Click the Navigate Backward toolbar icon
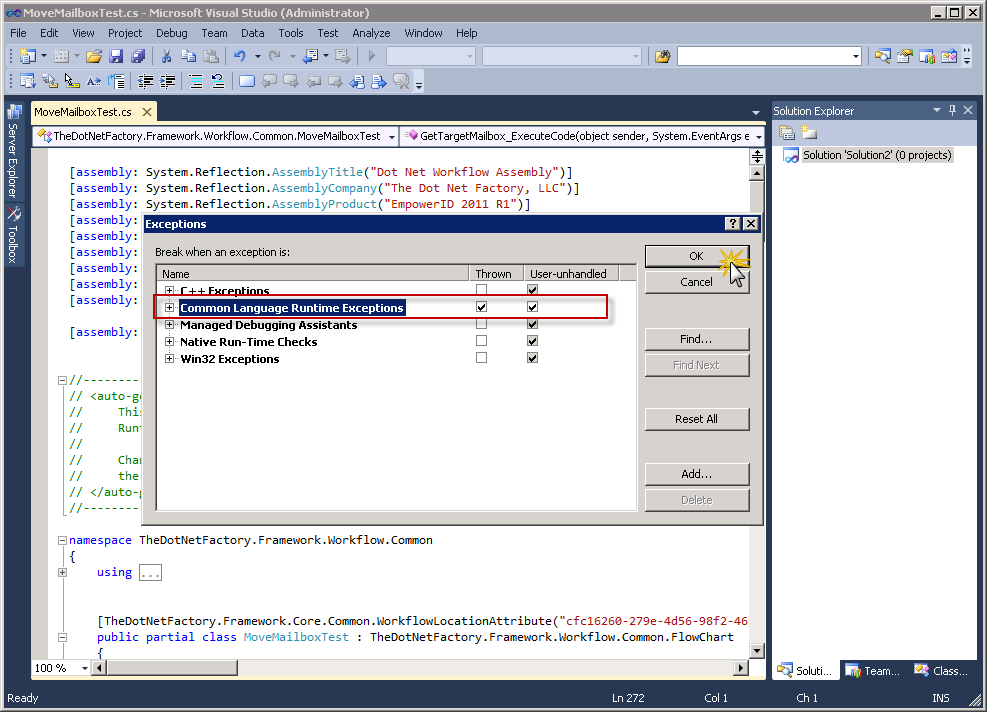This screenshot has width=987, height=712. pos(310,57)
